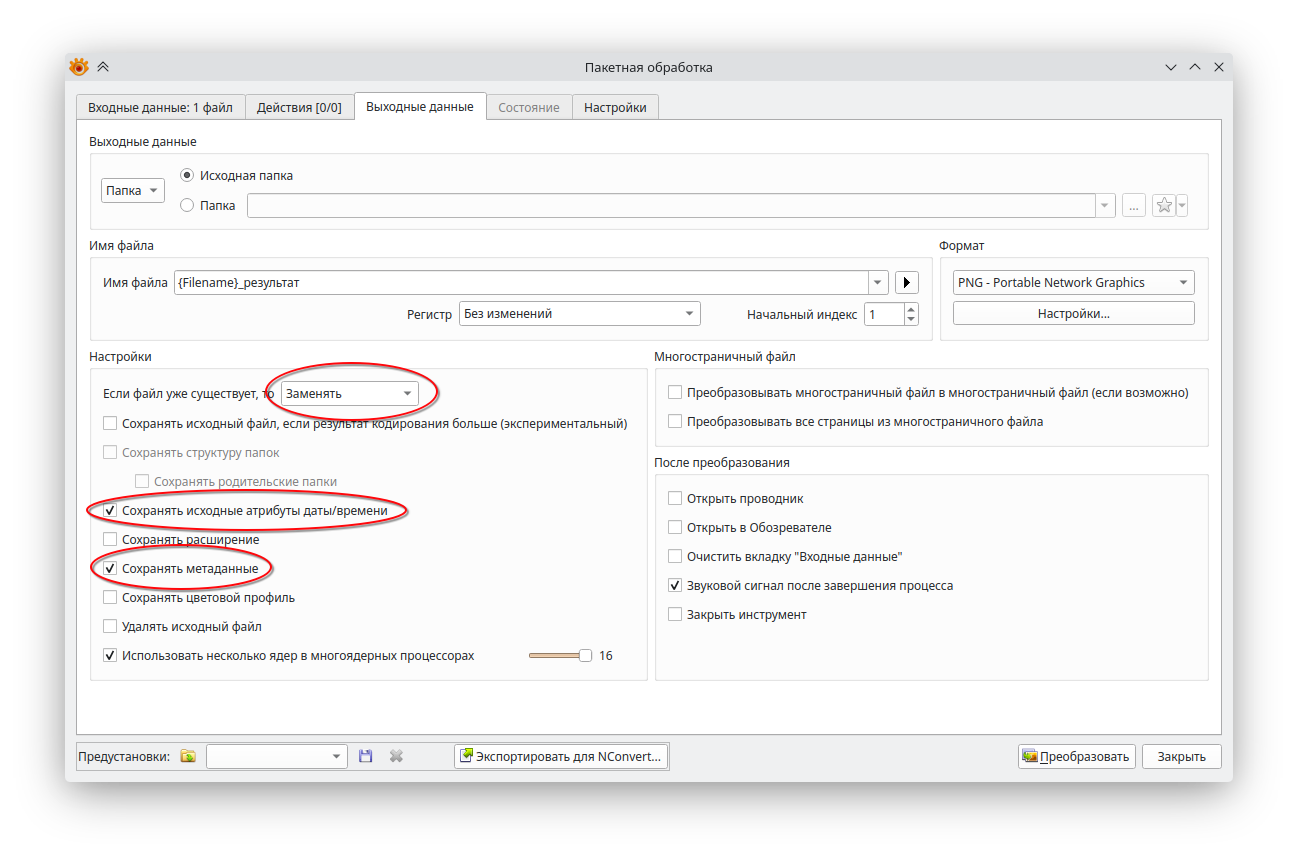This screenshot has height=859, width=1298.
Task: Enable multipage to multipage conversion checkbox
Action: [675, 393]
